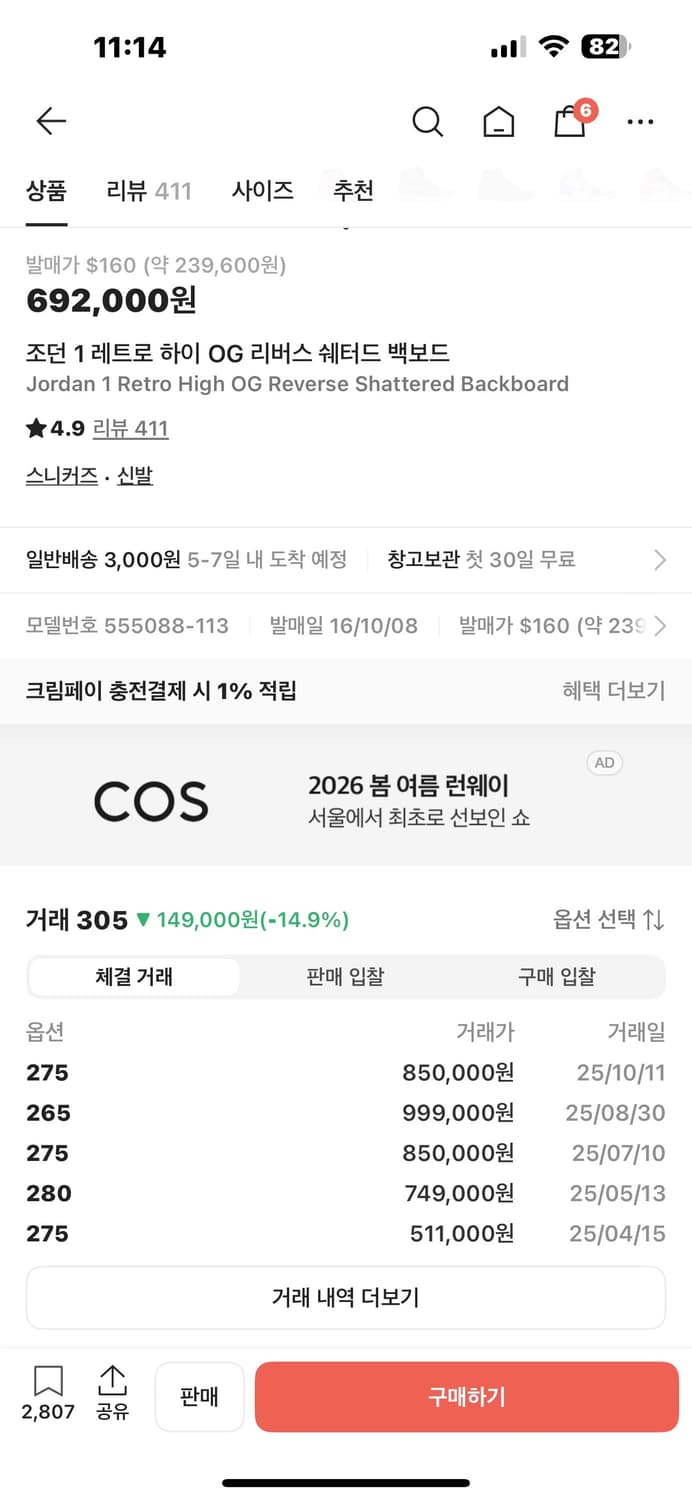Open the 사이즈 tab
Viewport: 692px width, 1500px height.
tap(262, 188)
